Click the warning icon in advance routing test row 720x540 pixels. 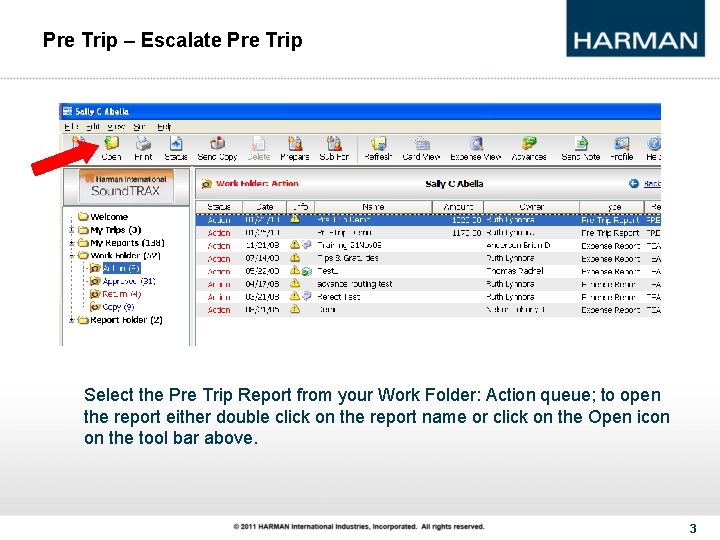(295, 283)
